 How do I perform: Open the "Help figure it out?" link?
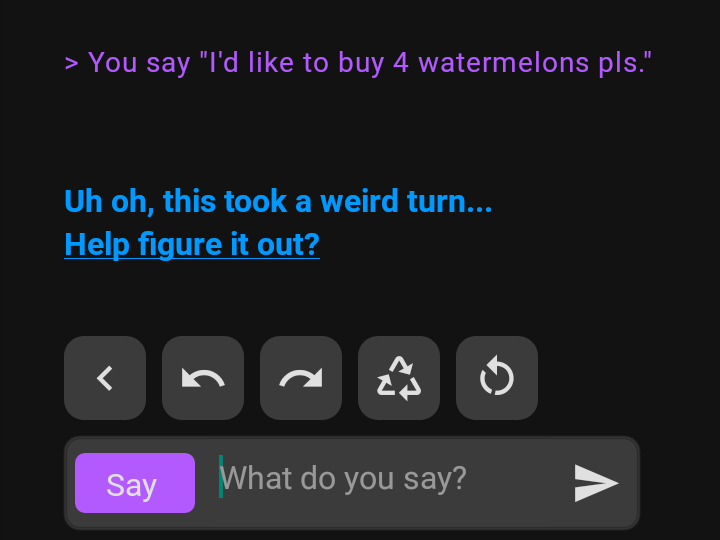[x=192, y=244]
